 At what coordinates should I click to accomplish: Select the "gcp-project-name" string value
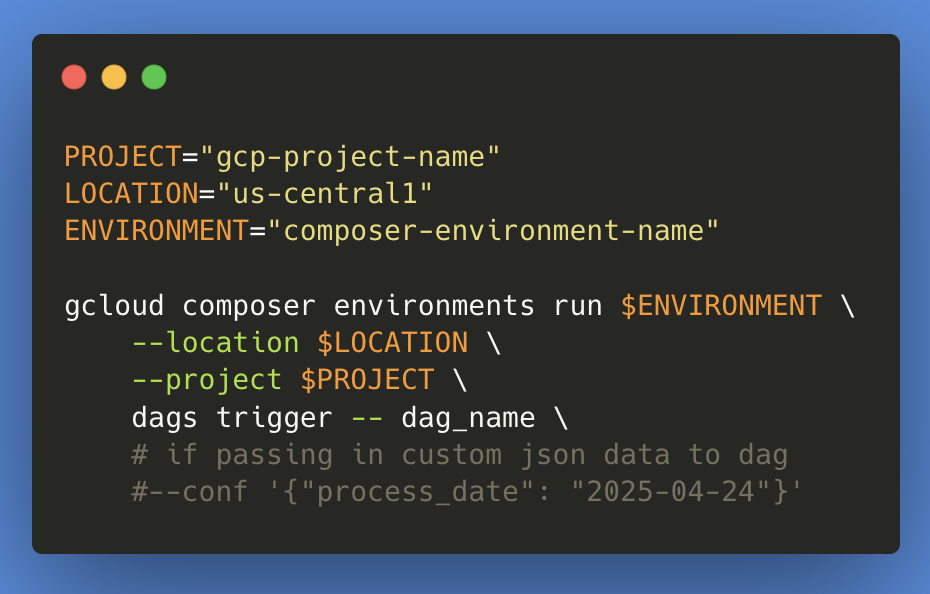coord(350,158)
